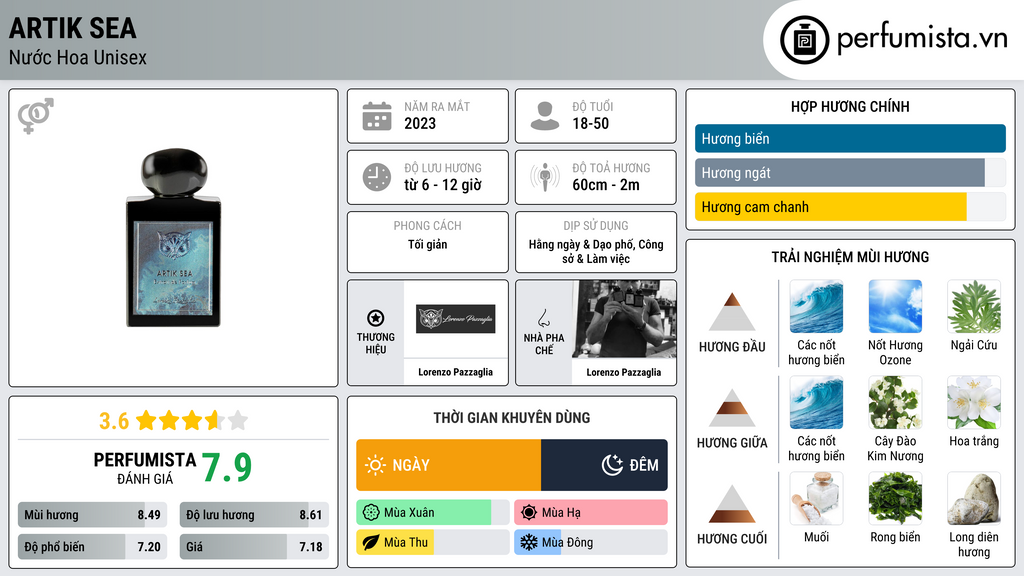The image size is (1024, 576).
Task: Click the unisex gender symbol icon
Action: [35, 116]
